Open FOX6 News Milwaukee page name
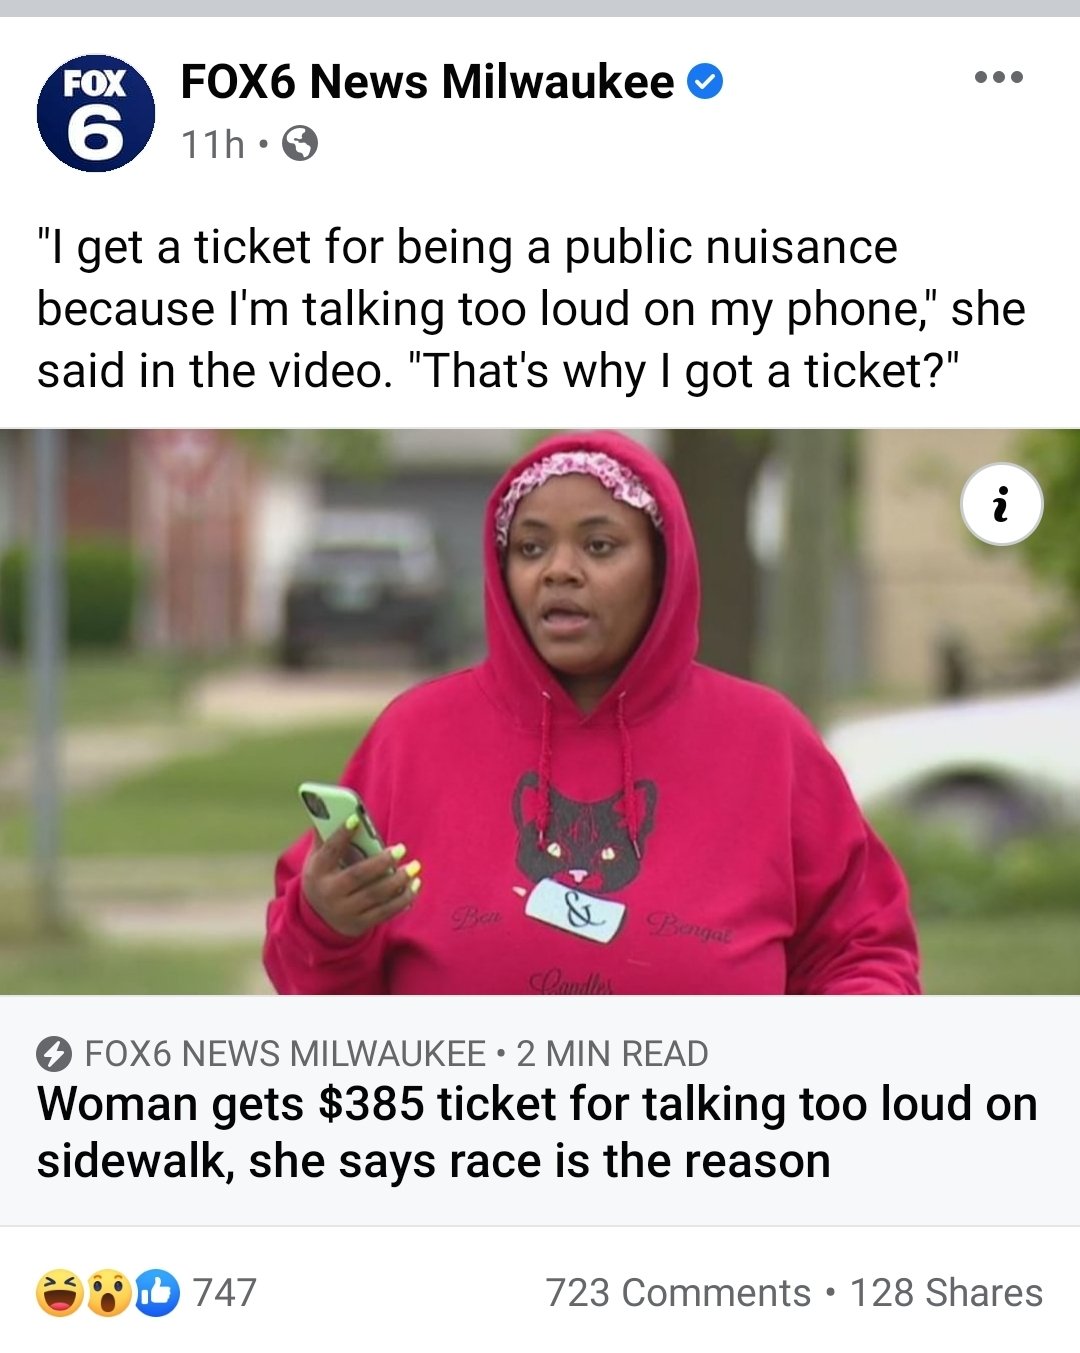 click(x=427, y=81)
